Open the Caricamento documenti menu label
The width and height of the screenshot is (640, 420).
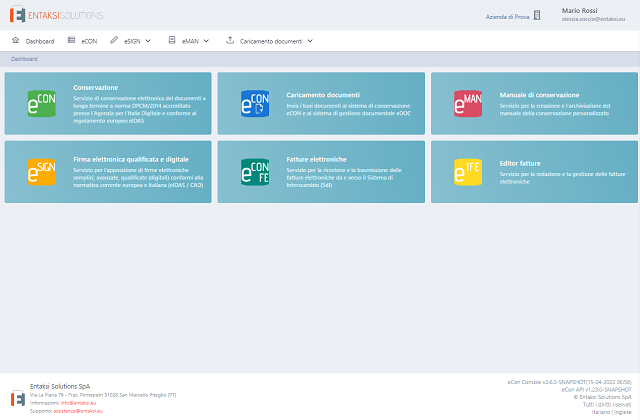pyautogui.click(x=271, y=41)
